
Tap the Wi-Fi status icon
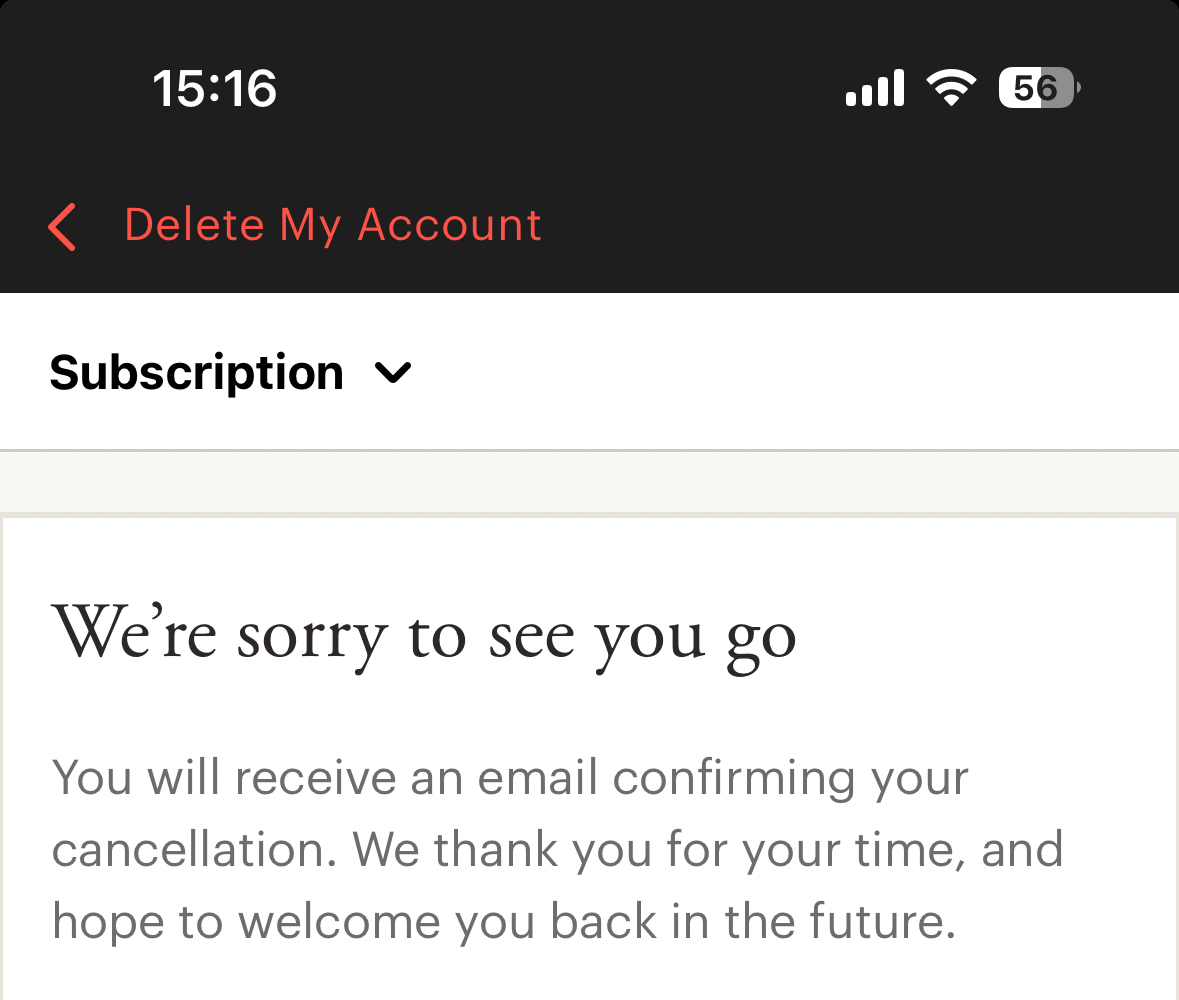click(951, 88)
